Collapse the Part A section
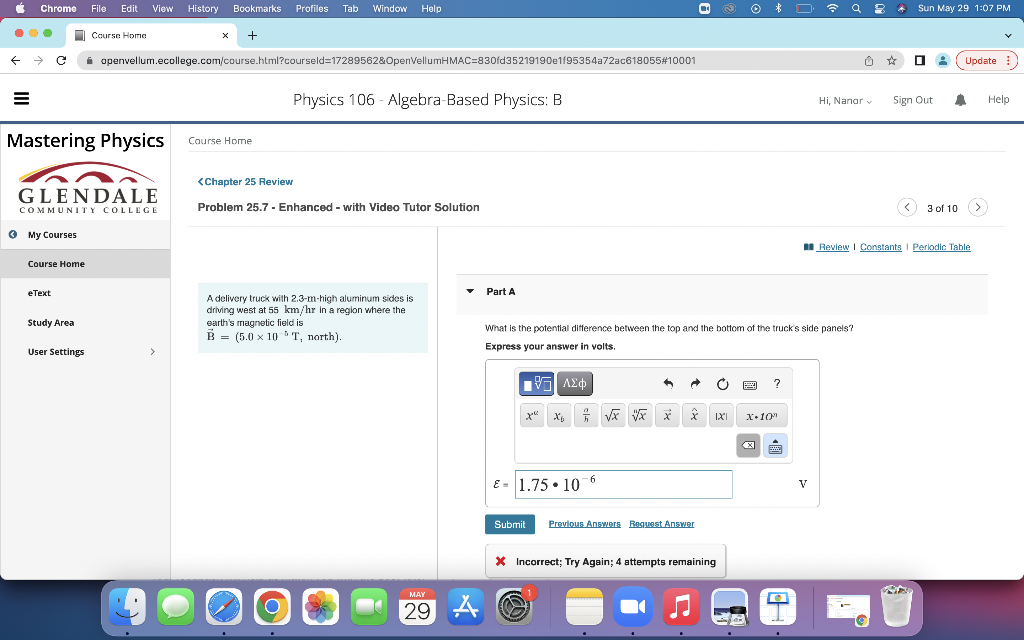The height and width of the screenshot is (640, 1024). [x=470, y=291]
